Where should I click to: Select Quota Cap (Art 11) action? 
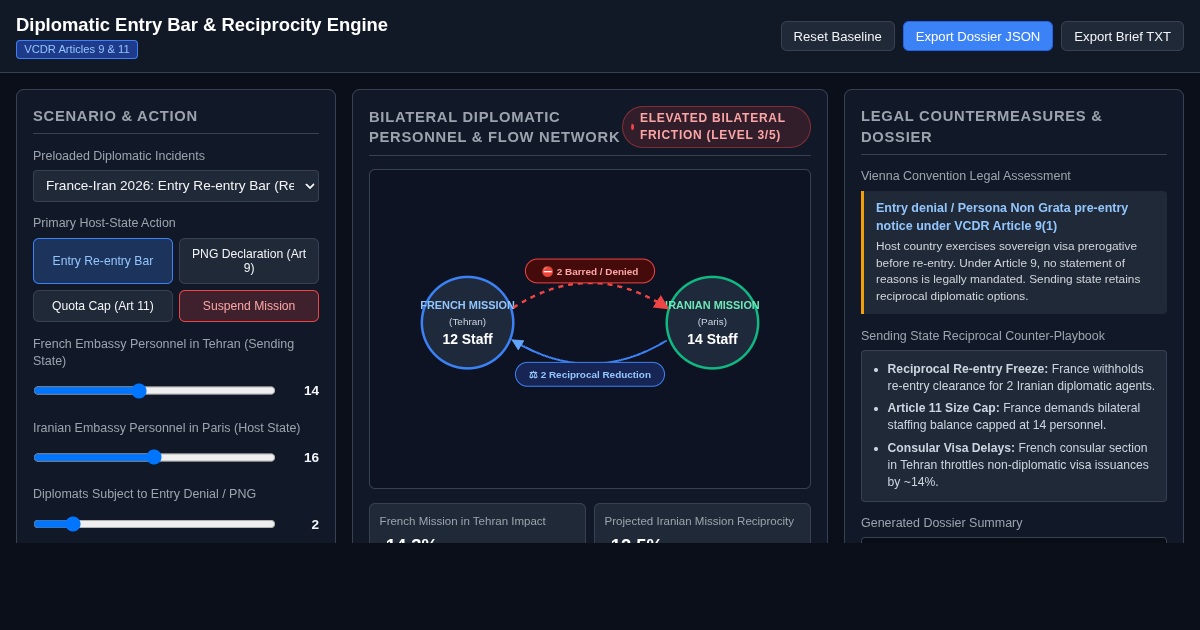103,306
